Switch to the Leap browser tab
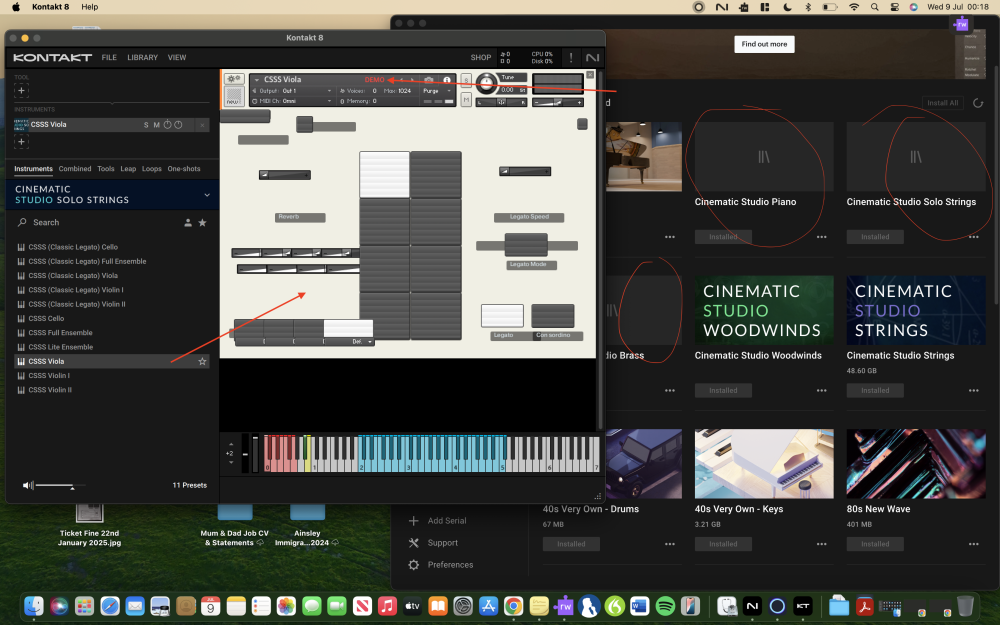Screen dimensions: 1000x625 [x=128, y=169]
